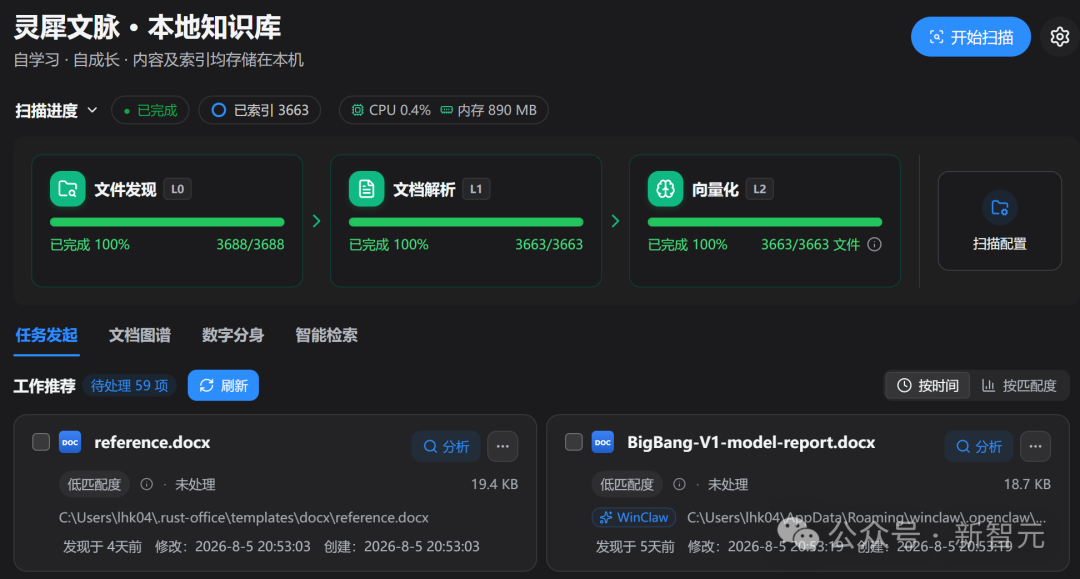Click the DOC icon of reference.docx
Viewport: 1080px width, 579px height.
click(x=70, y=442)
